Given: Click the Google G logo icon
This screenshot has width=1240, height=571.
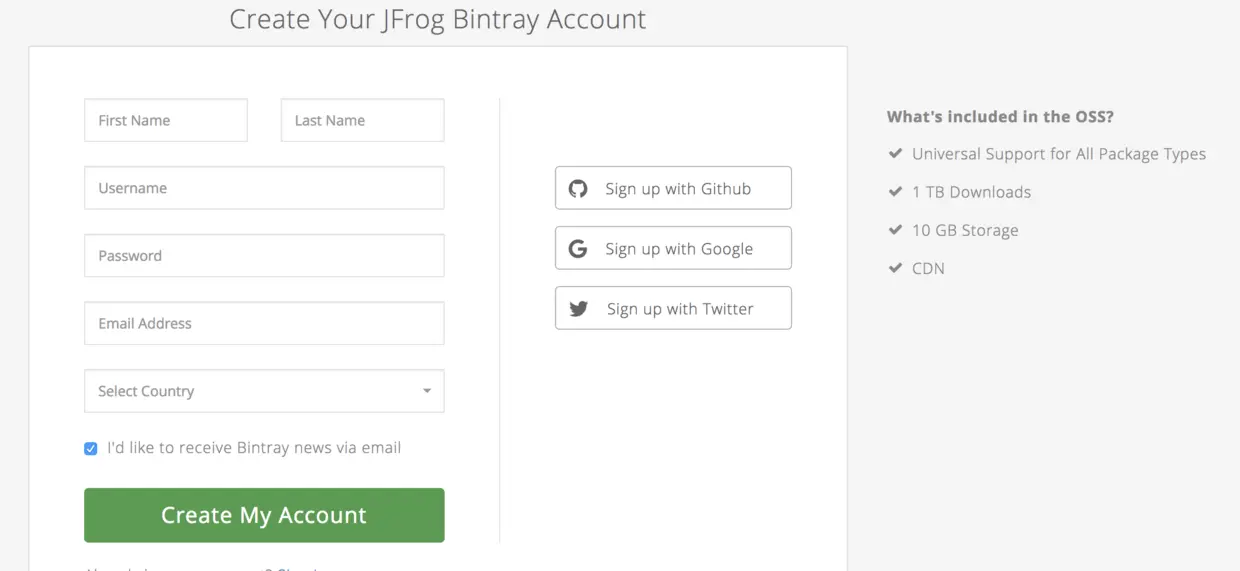Looking at the screenshot, I should pyautogui.click(x=578, y=249).
